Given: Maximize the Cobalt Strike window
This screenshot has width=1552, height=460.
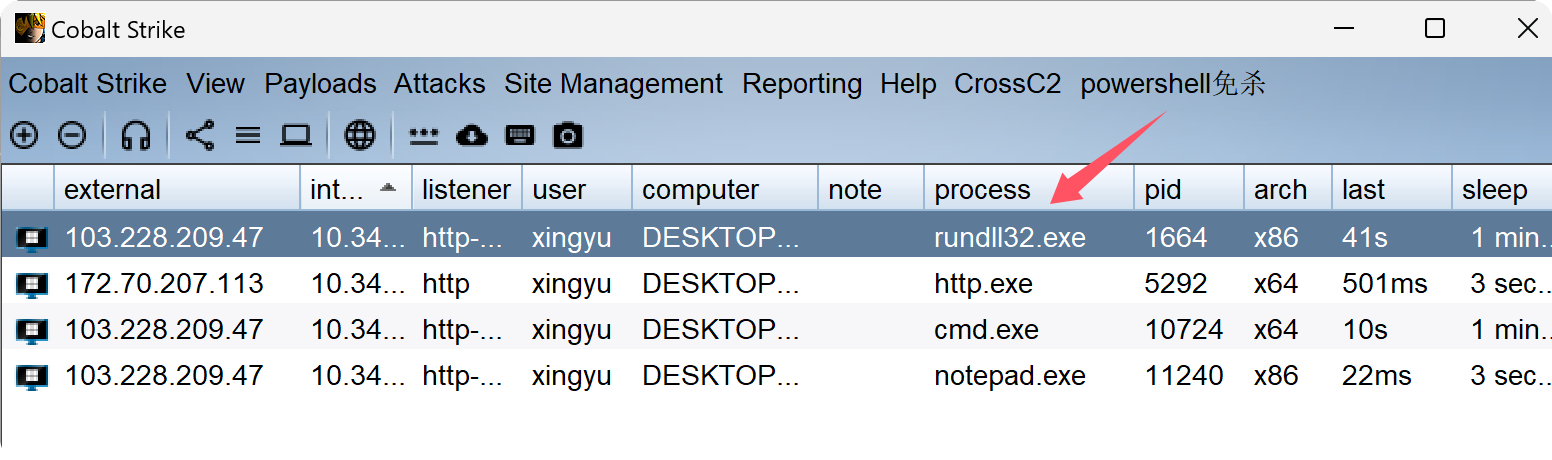Looking at the screenshot, I should pos(1434,28).
